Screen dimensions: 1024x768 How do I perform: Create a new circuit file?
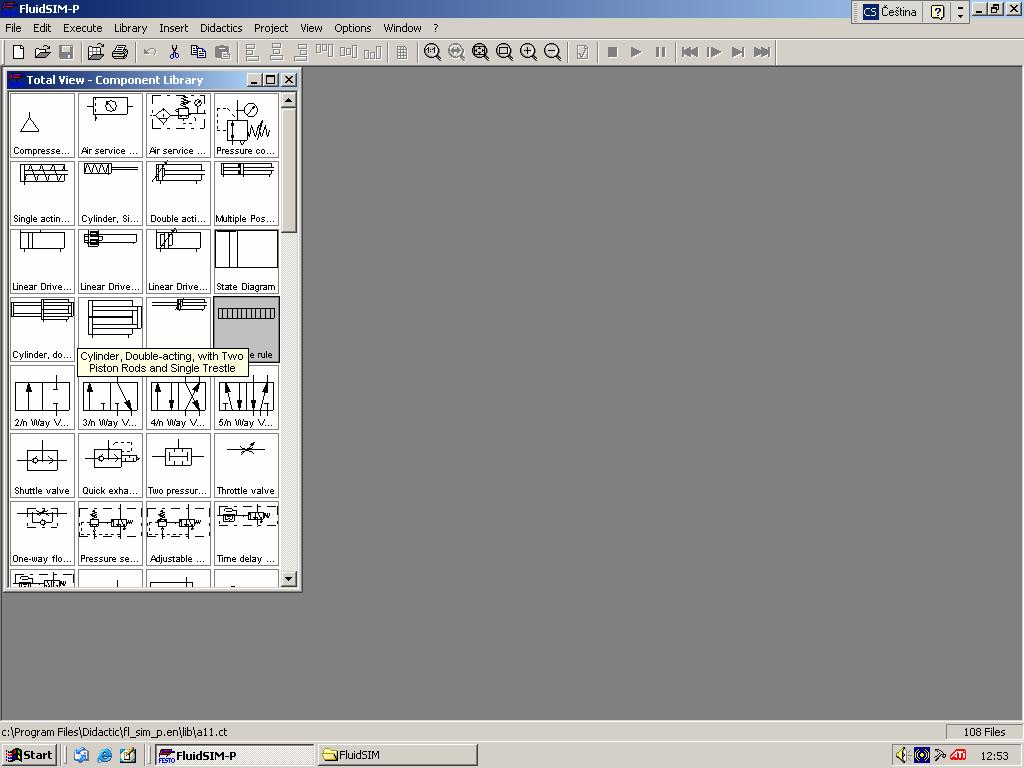click(18, 52)
